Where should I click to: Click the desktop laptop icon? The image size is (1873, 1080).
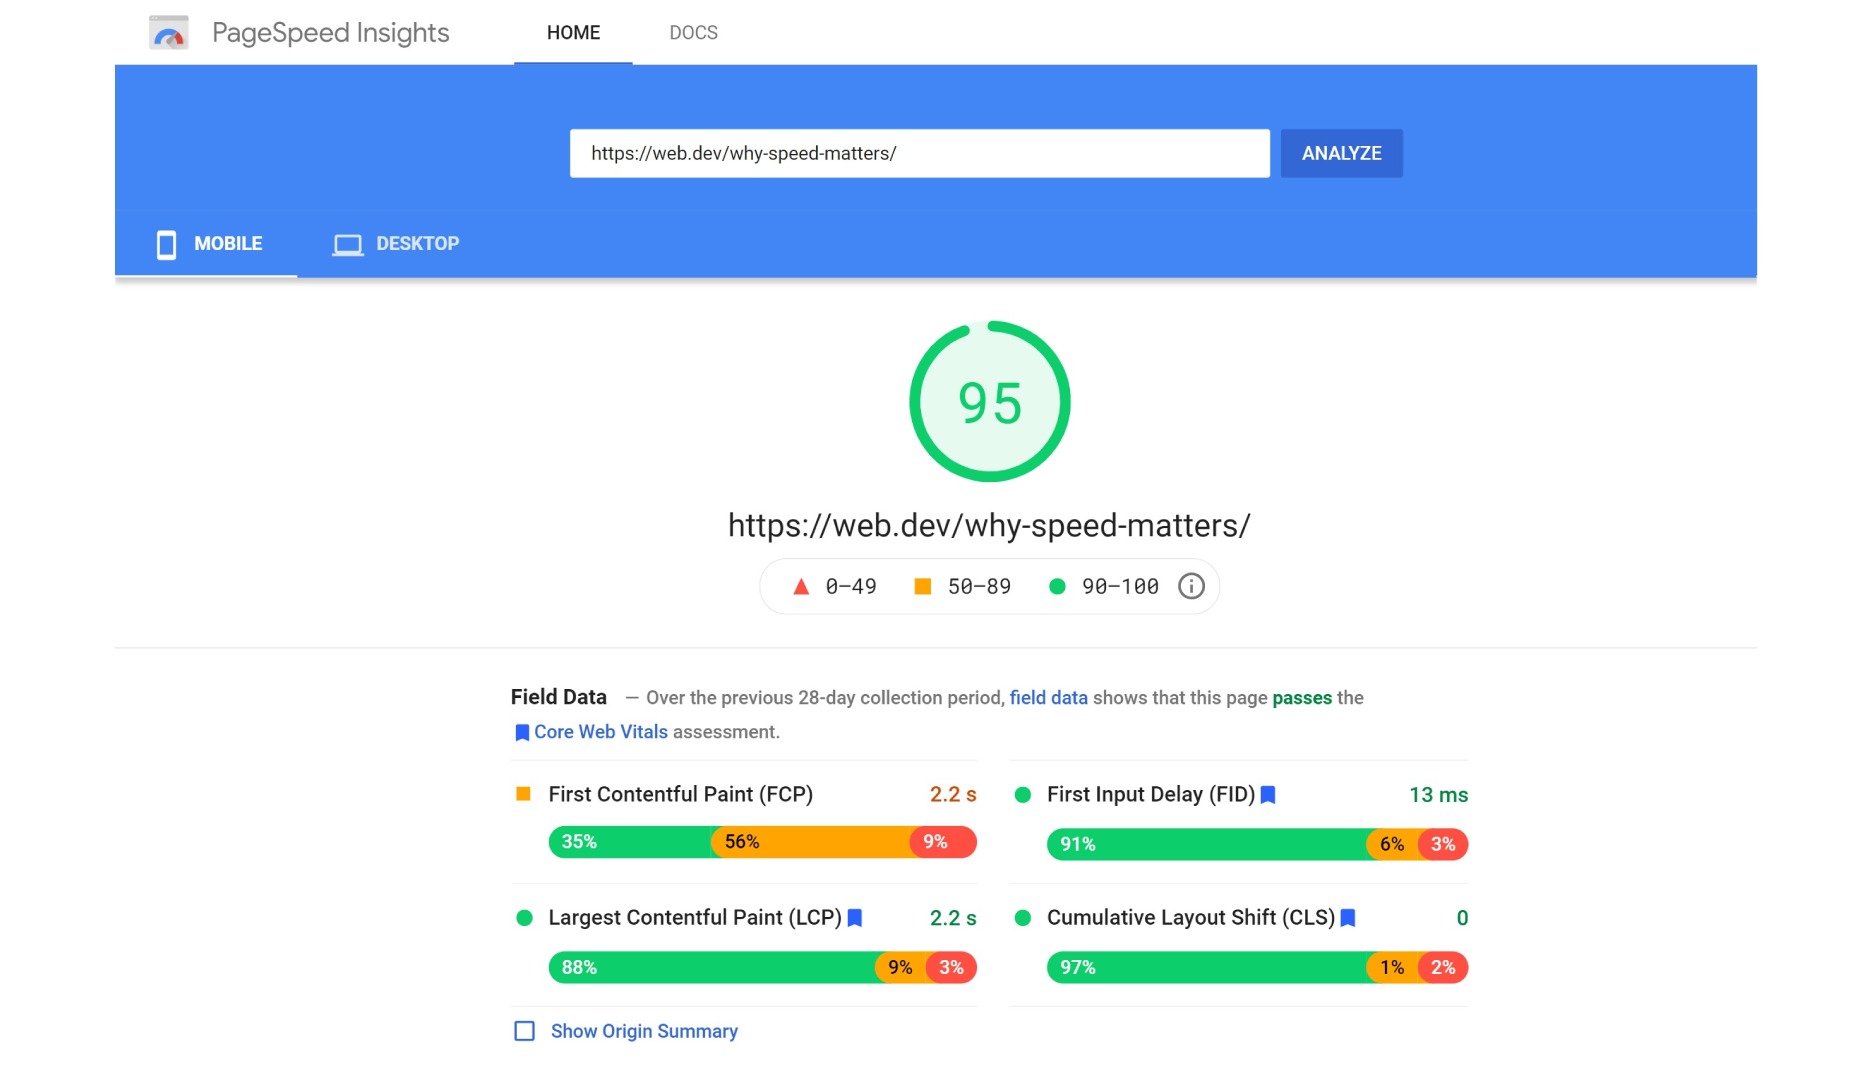(x=348, y=244)
